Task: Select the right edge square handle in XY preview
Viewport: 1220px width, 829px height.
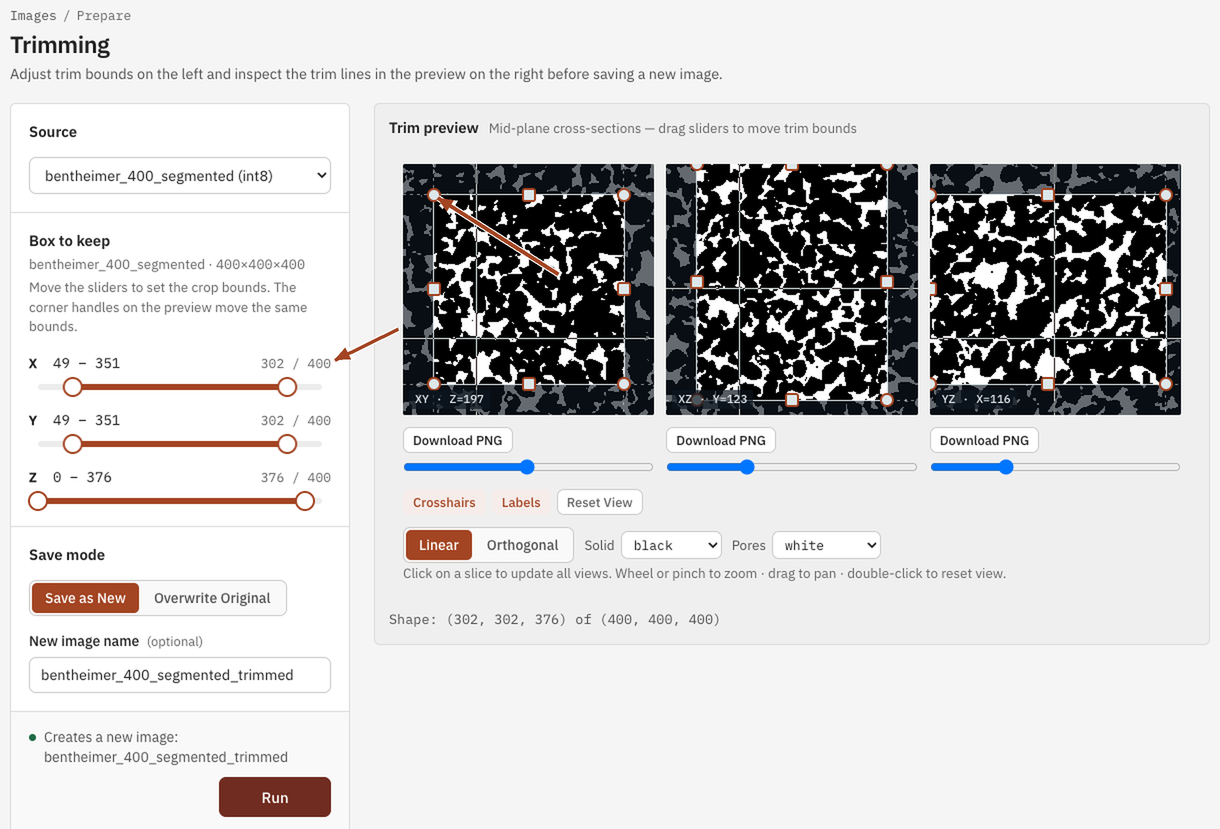Action: (624, 289)
